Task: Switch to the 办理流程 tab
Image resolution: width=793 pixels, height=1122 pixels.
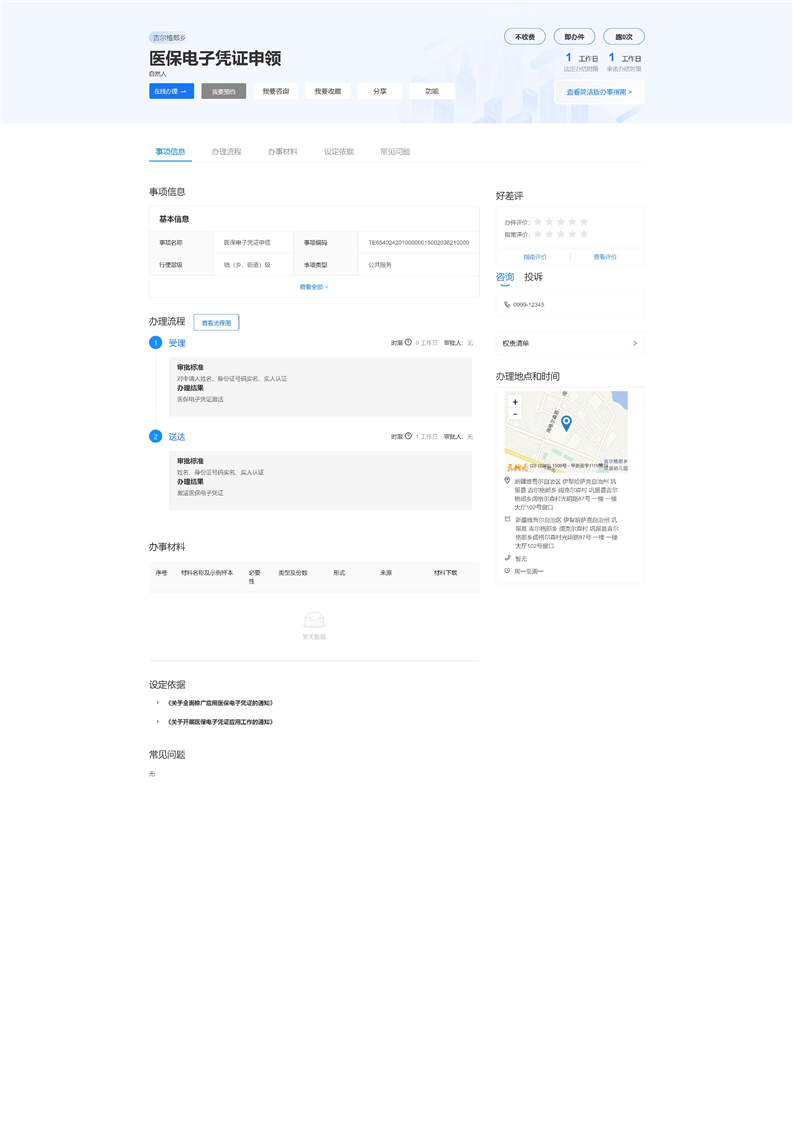Action: (226, 152)
